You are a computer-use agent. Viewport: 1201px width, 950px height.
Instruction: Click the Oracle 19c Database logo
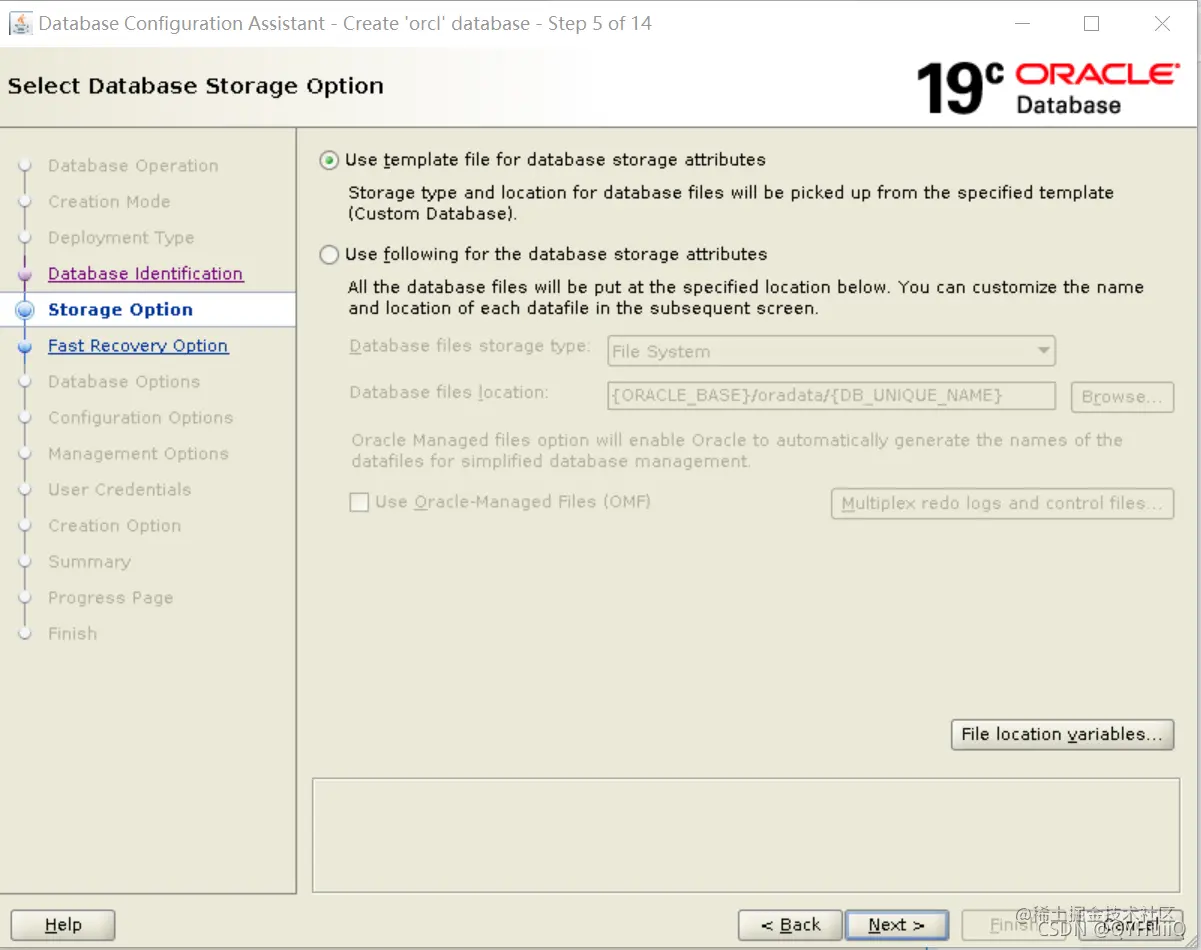[1048, 88]
